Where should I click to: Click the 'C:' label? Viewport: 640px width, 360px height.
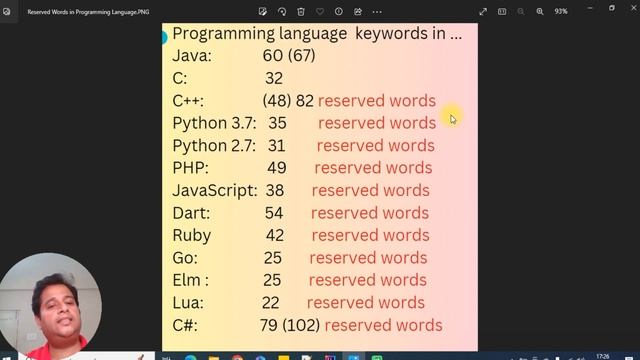(180, 78)
